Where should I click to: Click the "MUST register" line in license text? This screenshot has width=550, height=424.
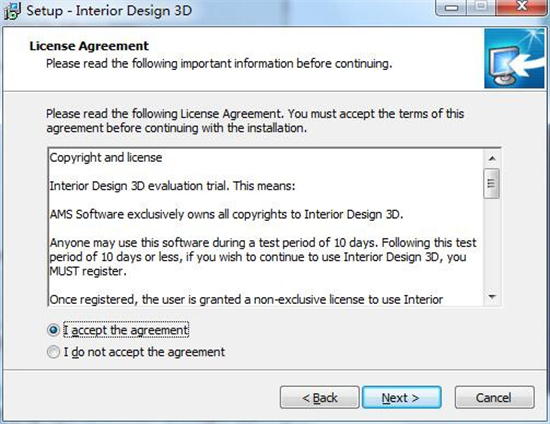(x=88, y=271)
